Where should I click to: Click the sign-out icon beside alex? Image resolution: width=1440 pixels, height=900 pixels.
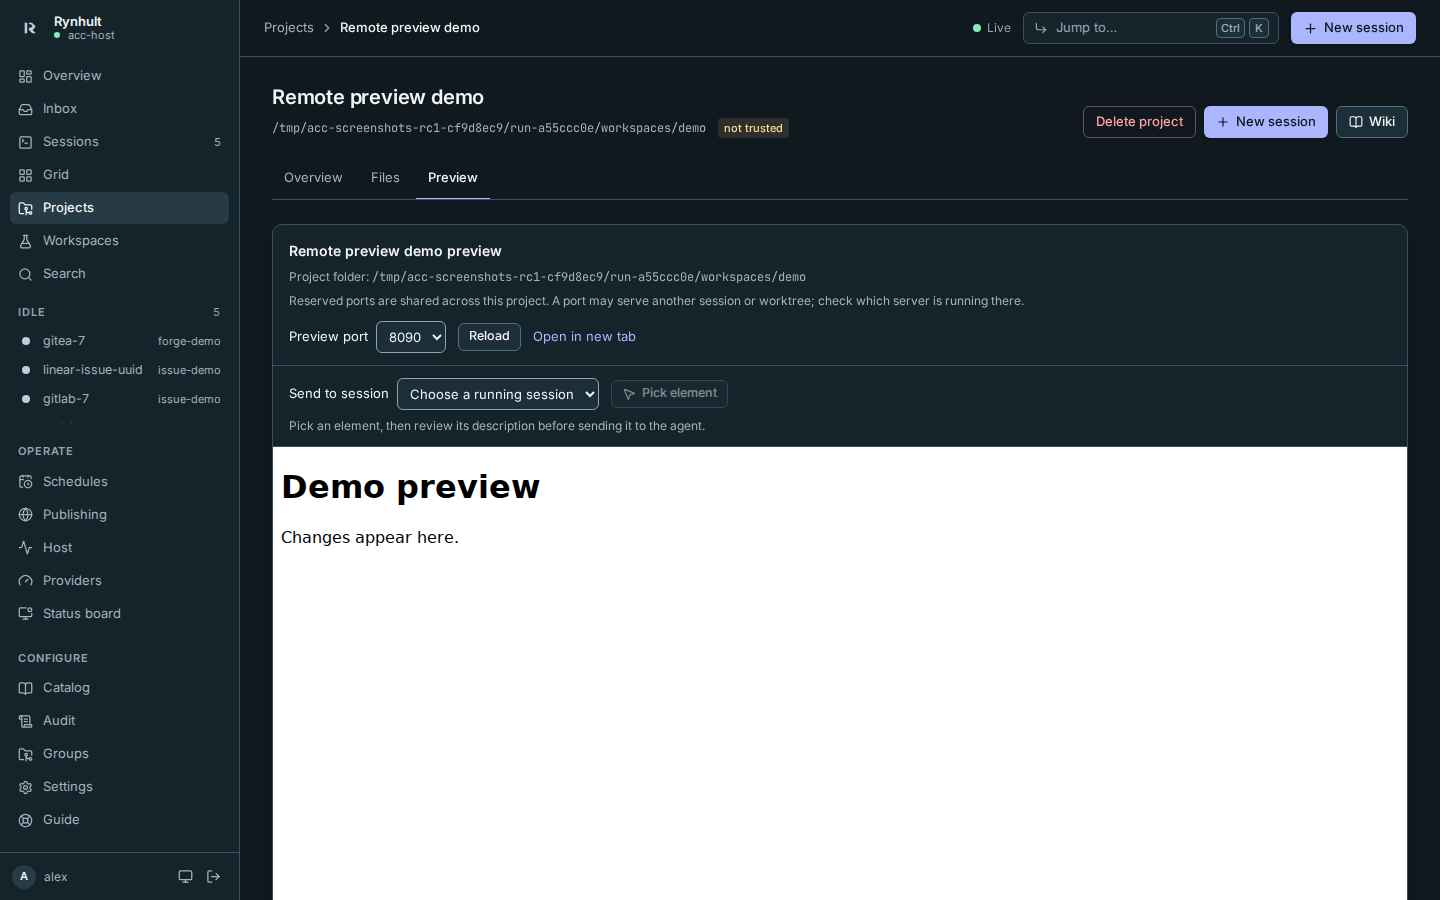click(x=213, y=877)
